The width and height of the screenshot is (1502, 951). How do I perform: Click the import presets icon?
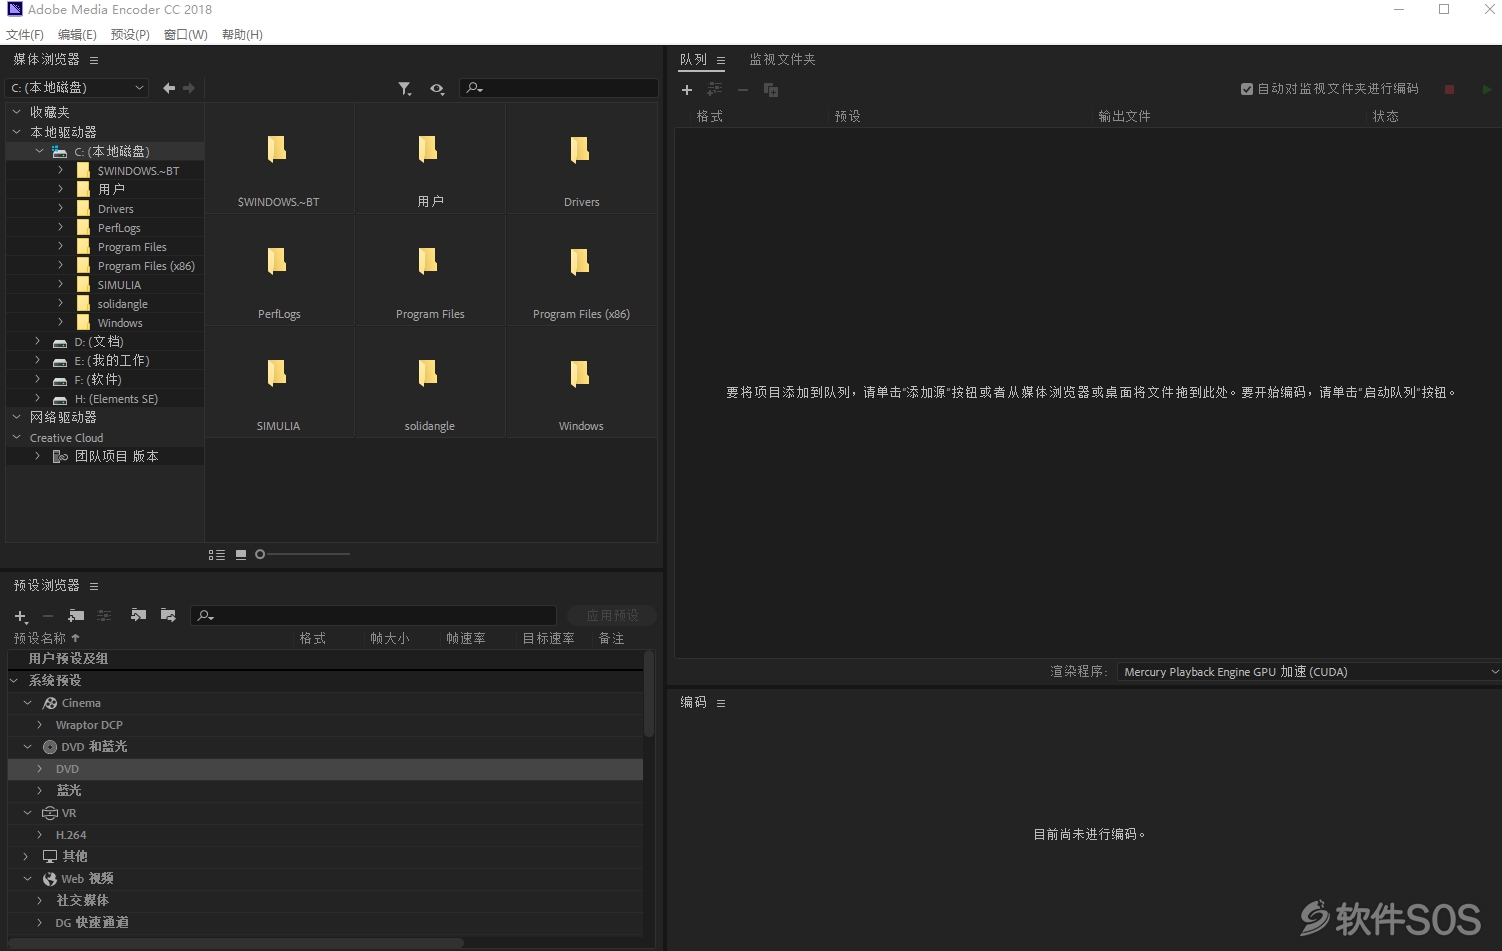pyautogui.click(x=138, y=615)
